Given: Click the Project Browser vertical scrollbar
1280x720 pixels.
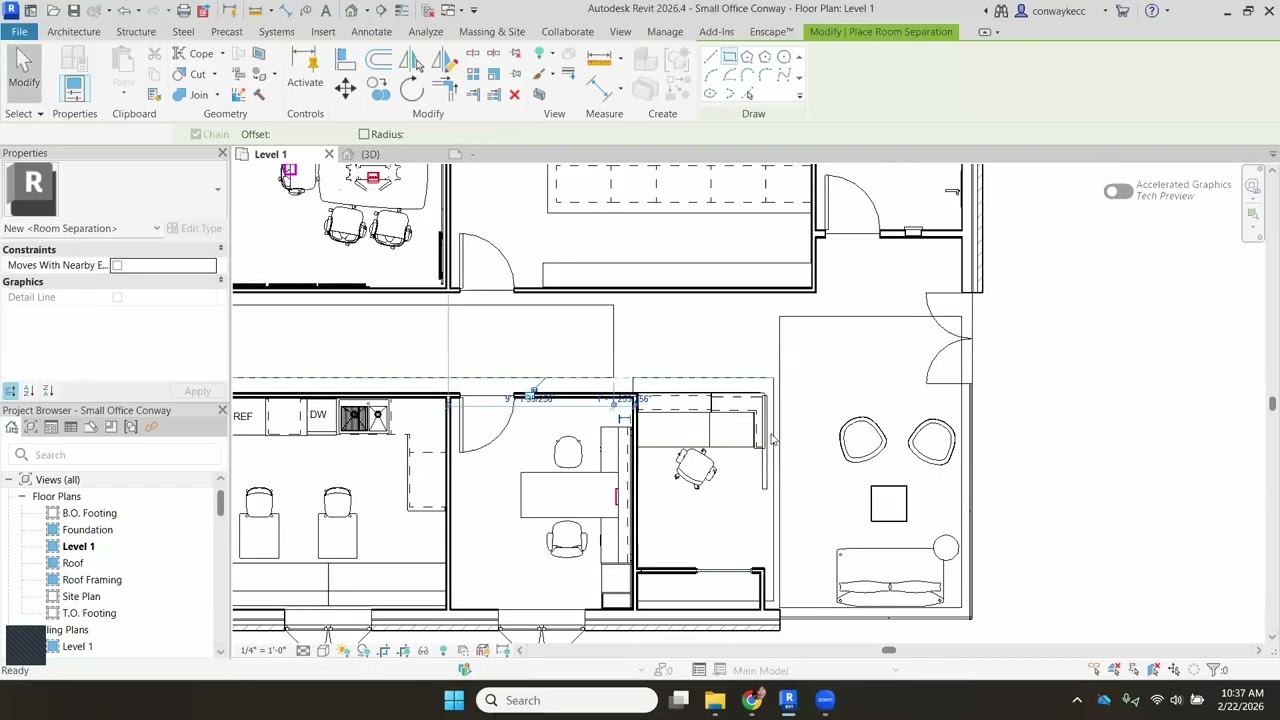Looking at the screenshot, I should (220, 505).
